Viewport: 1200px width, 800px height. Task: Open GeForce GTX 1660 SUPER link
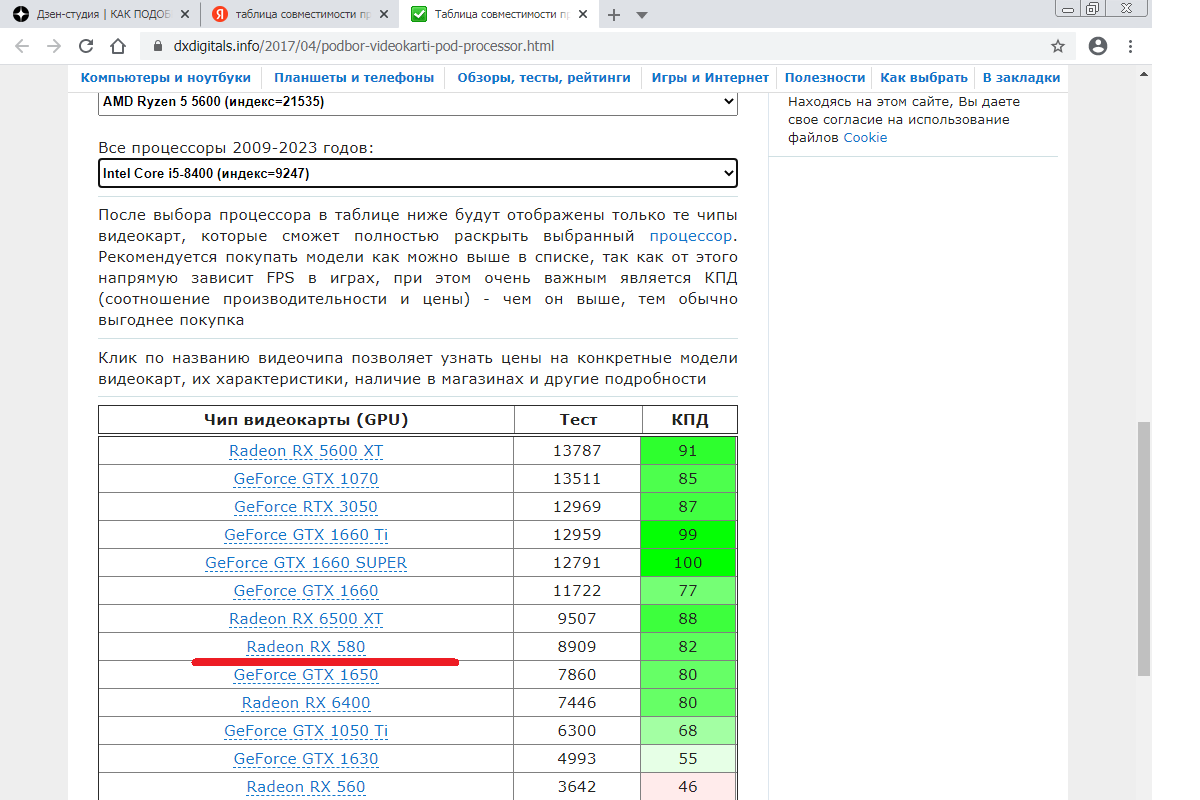(306, 563)
